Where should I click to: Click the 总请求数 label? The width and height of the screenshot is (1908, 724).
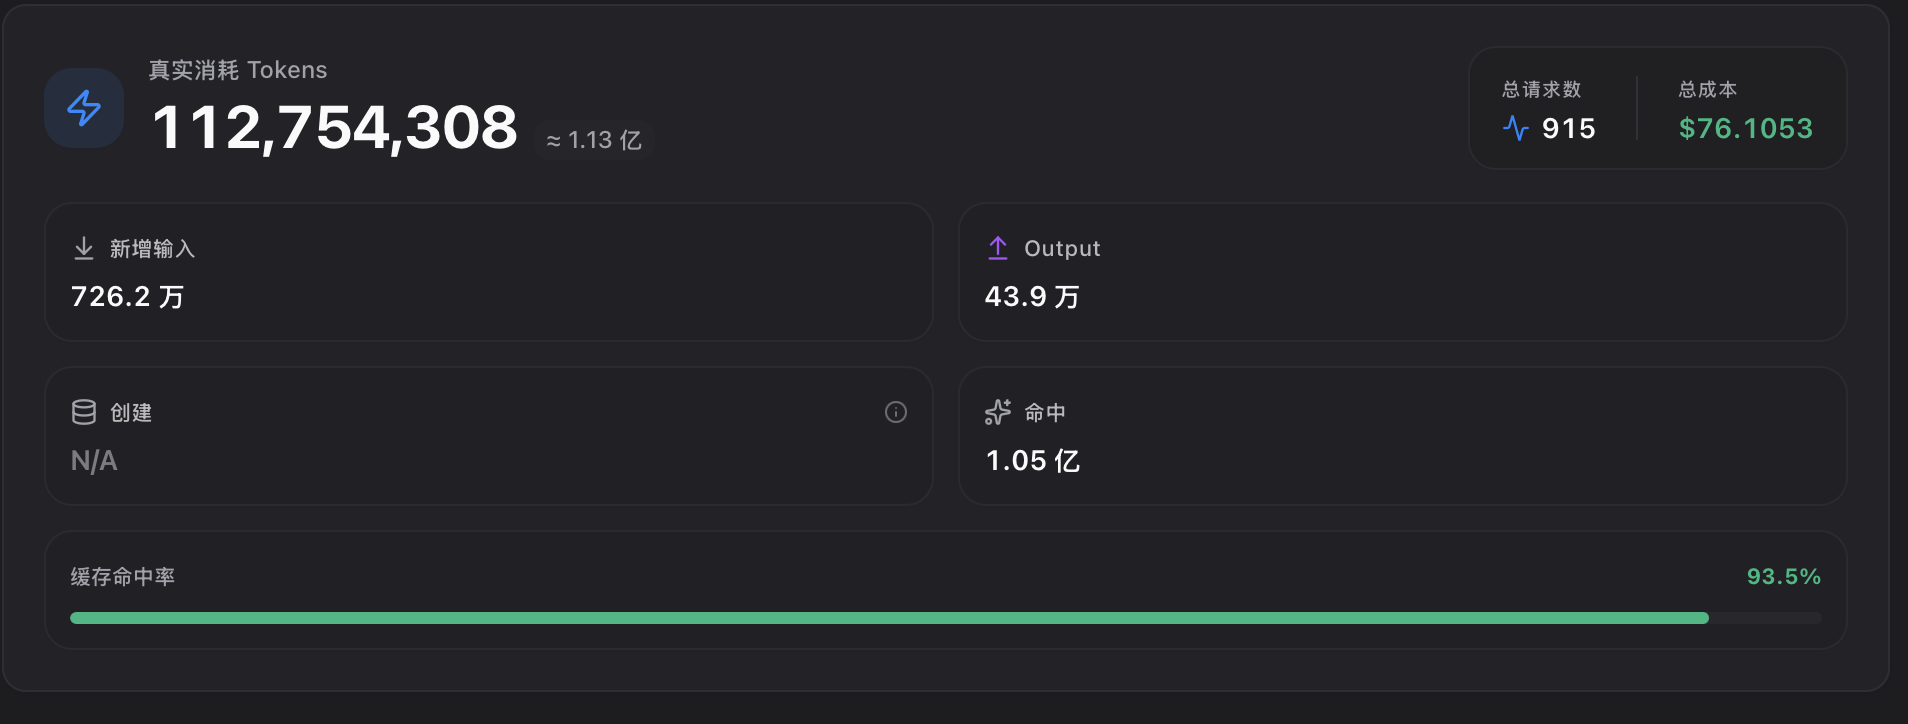point(1542,89)
